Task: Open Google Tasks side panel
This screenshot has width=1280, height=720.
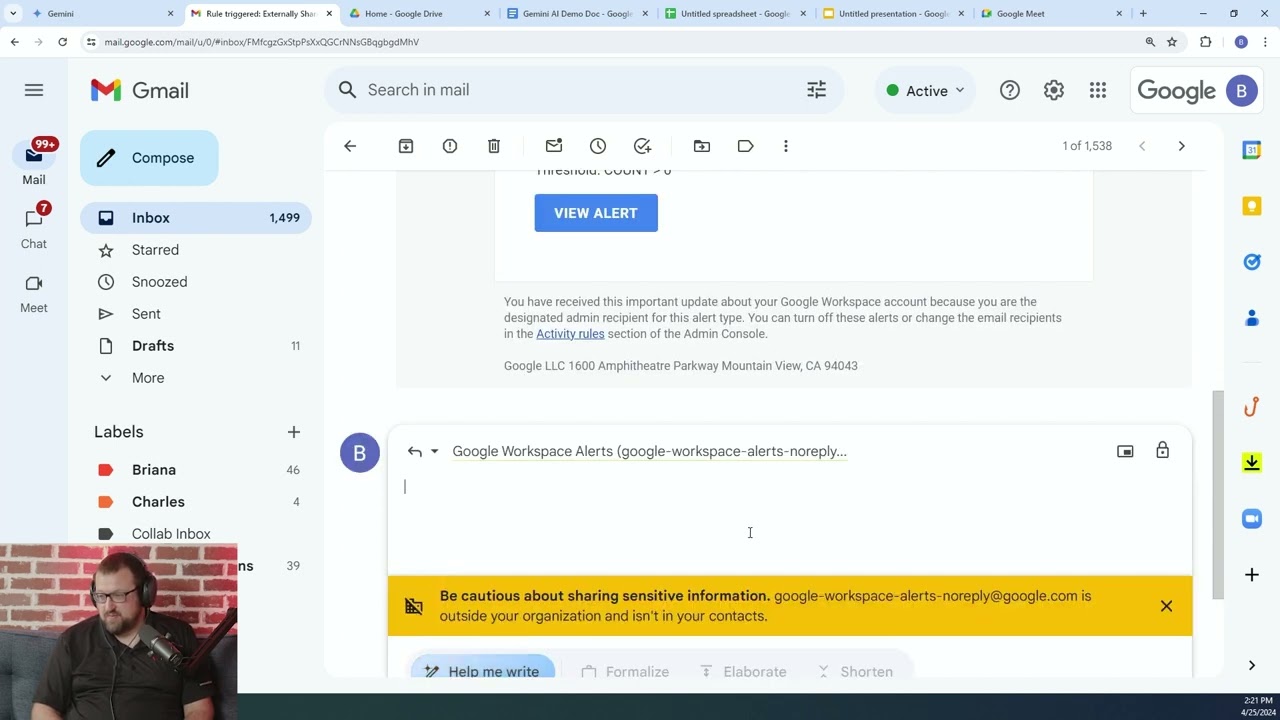Action: (1252, 262)
